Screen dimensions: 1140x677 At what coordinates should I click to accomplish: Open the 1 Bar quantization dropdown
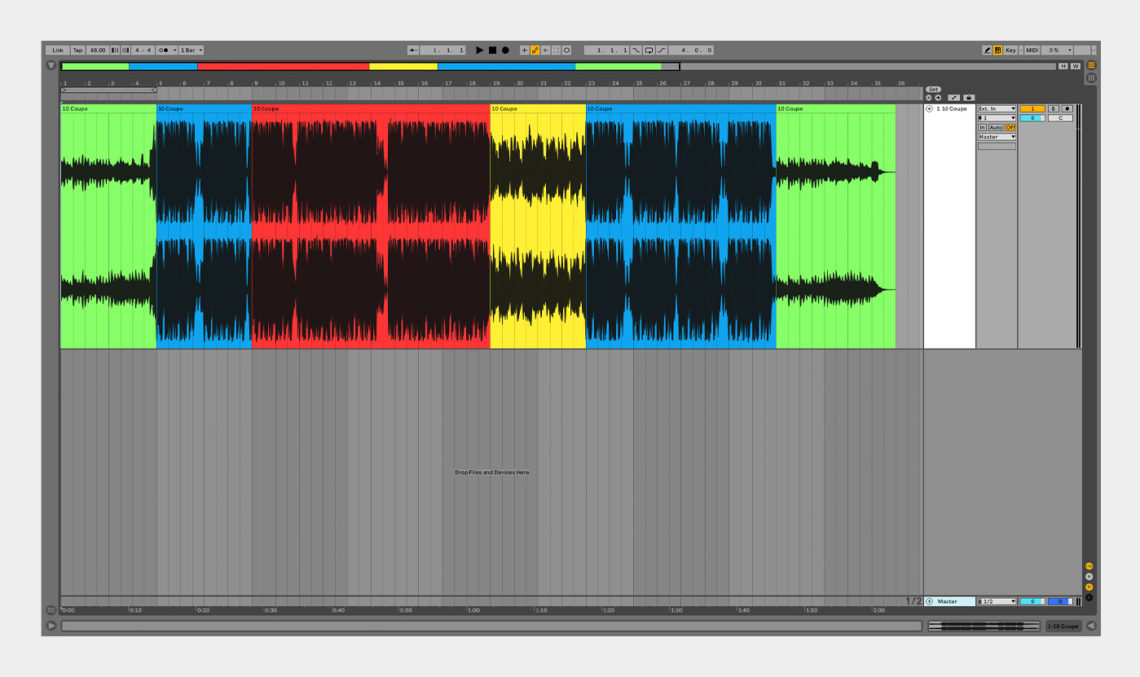coord(191,50)
